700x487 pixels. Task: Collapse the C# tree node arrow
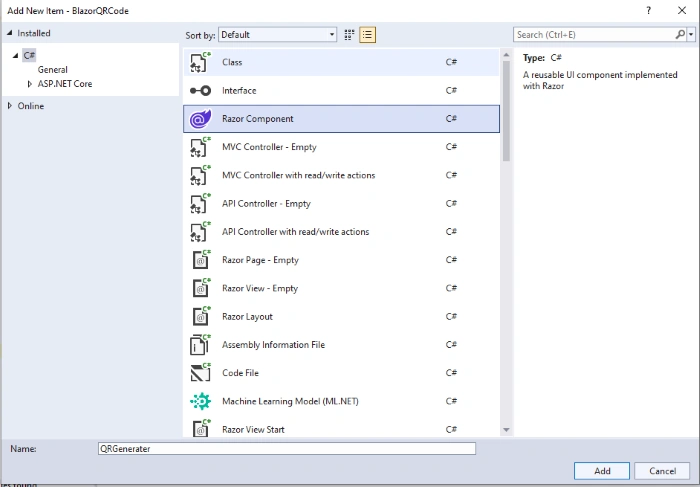tap(16, 55)
